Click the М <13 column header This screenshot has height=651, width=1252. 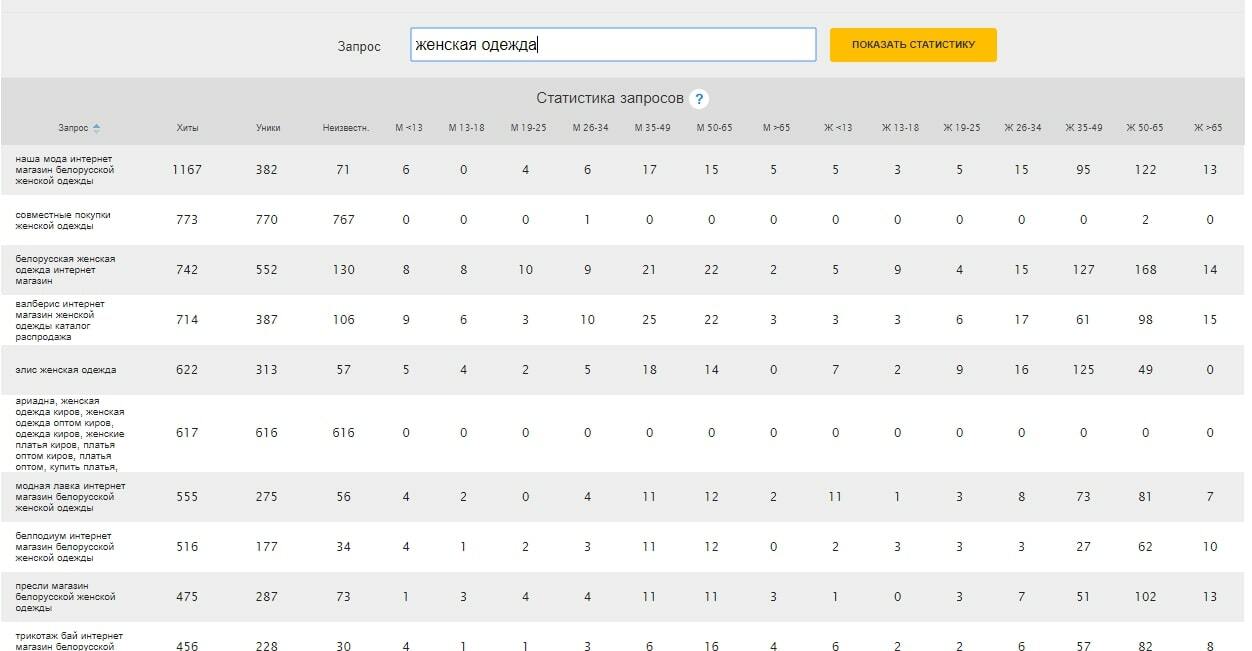(x=409, y=128)
